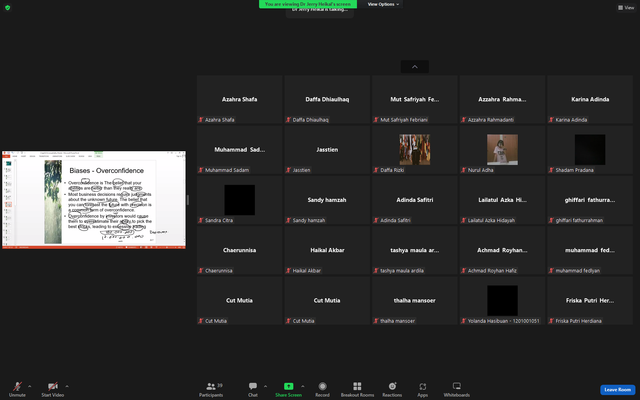Select Yolanda Hasibuan's video tile
The width and height of the screenshot is (640, 400).
502,300
